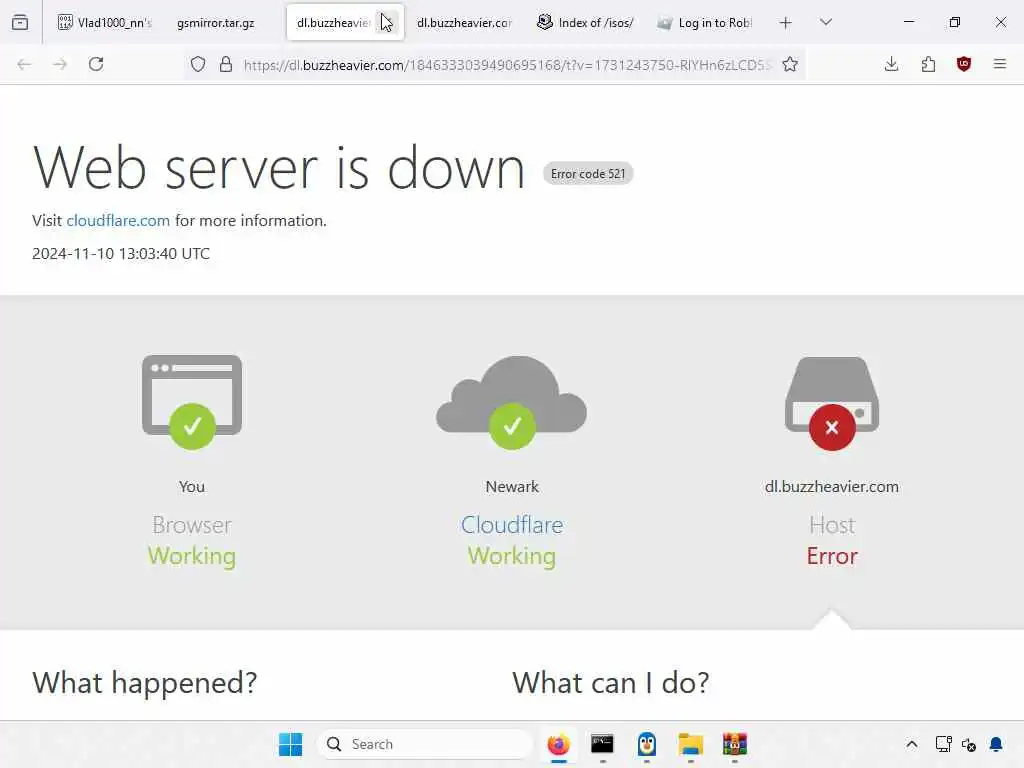Click the What happened? heading

click(145, 683)
